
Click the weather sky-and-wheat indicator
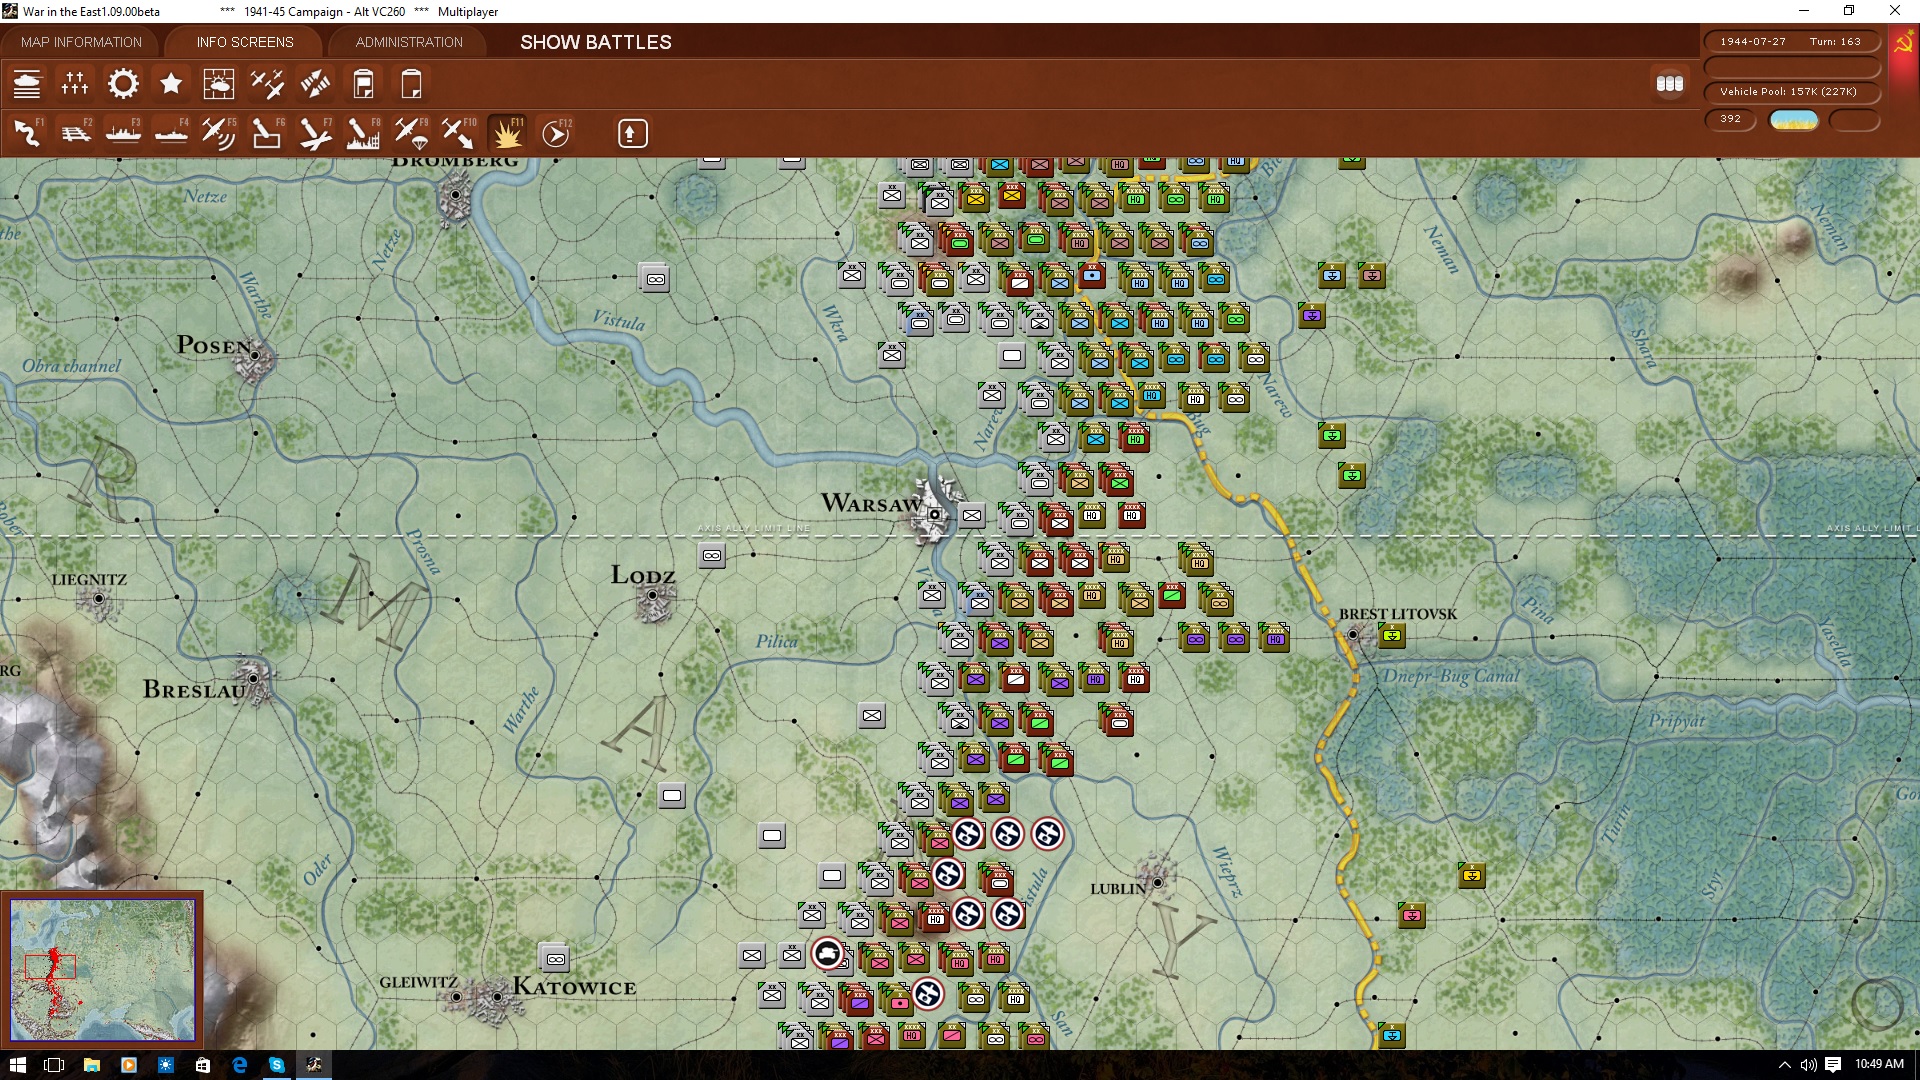click(x=1794, y=120)
